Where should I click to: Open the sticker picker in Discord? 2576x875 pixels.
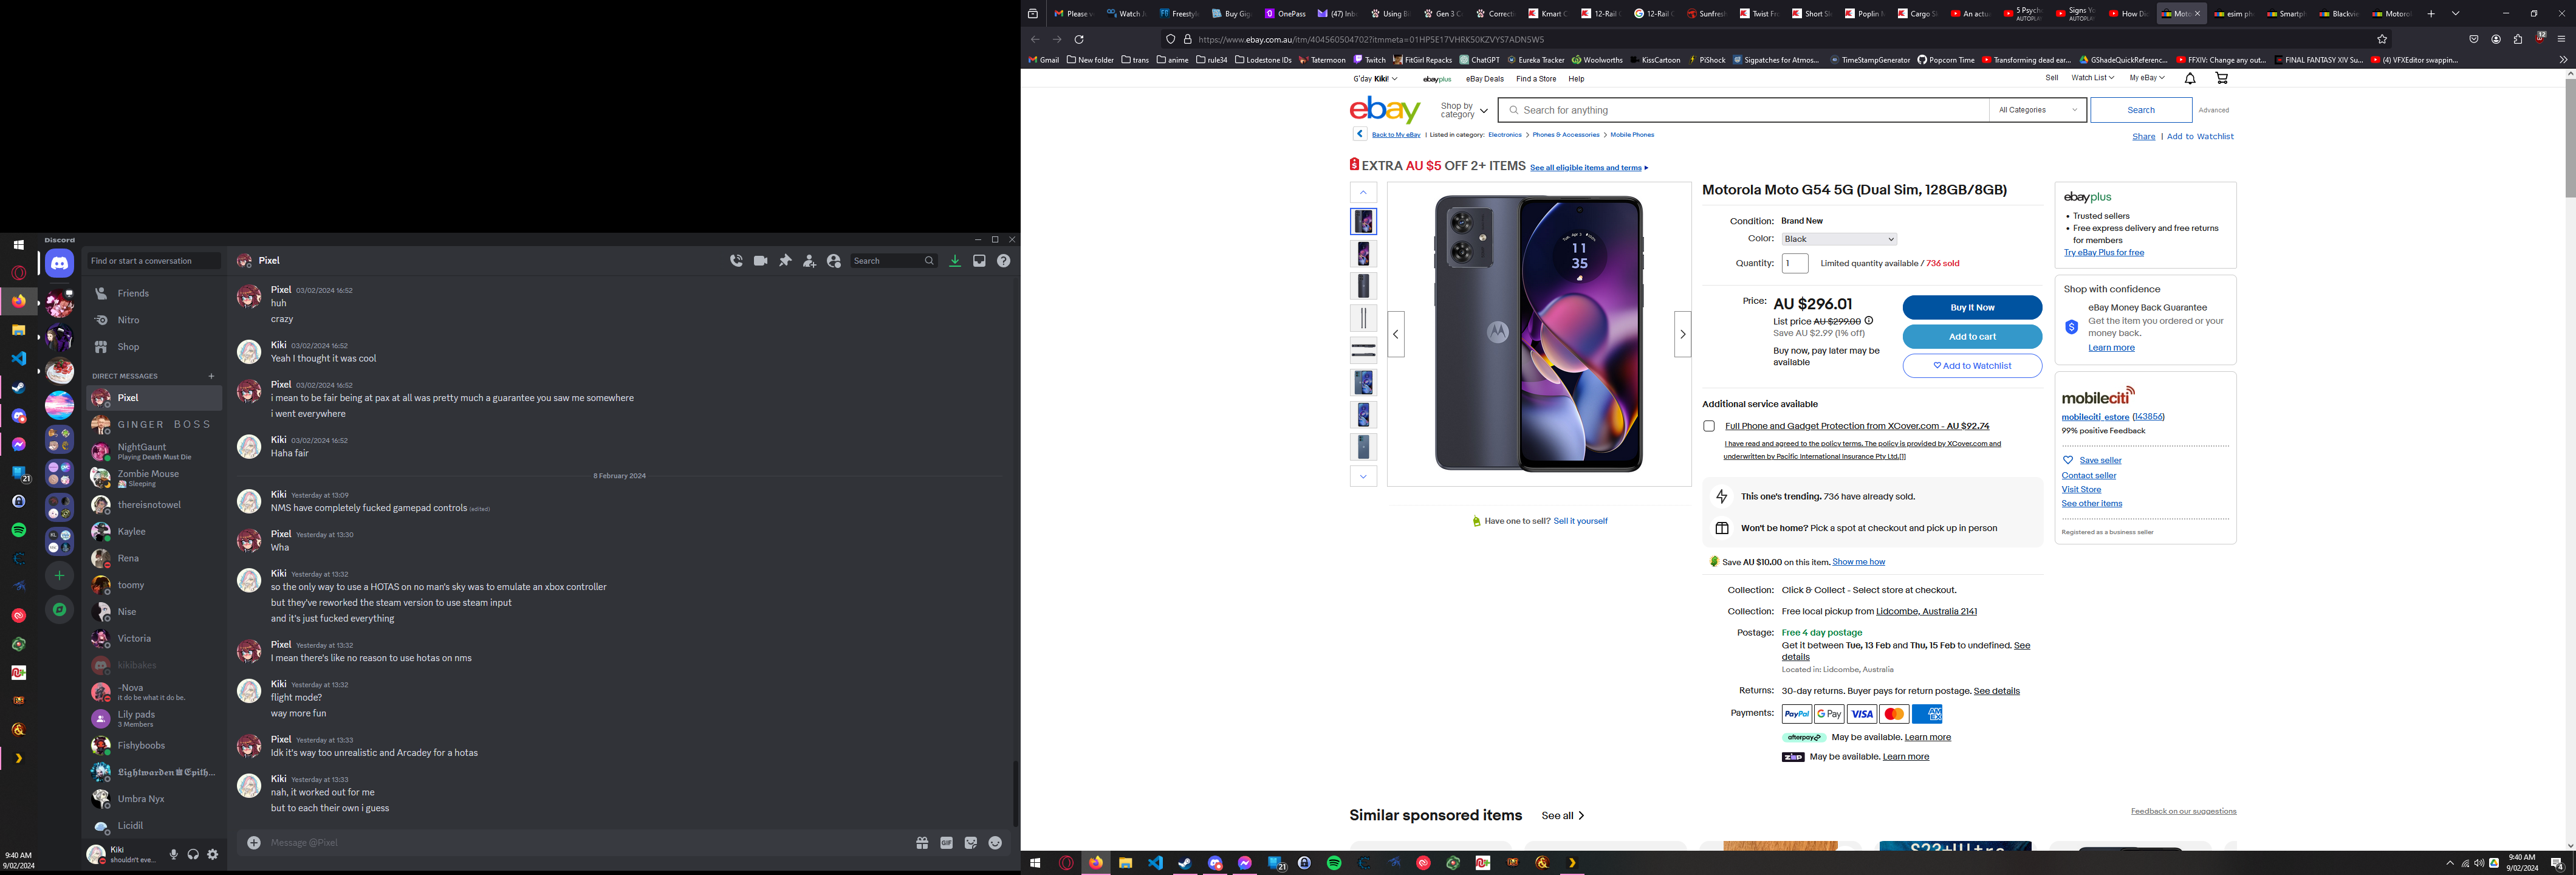pos(971,843)
